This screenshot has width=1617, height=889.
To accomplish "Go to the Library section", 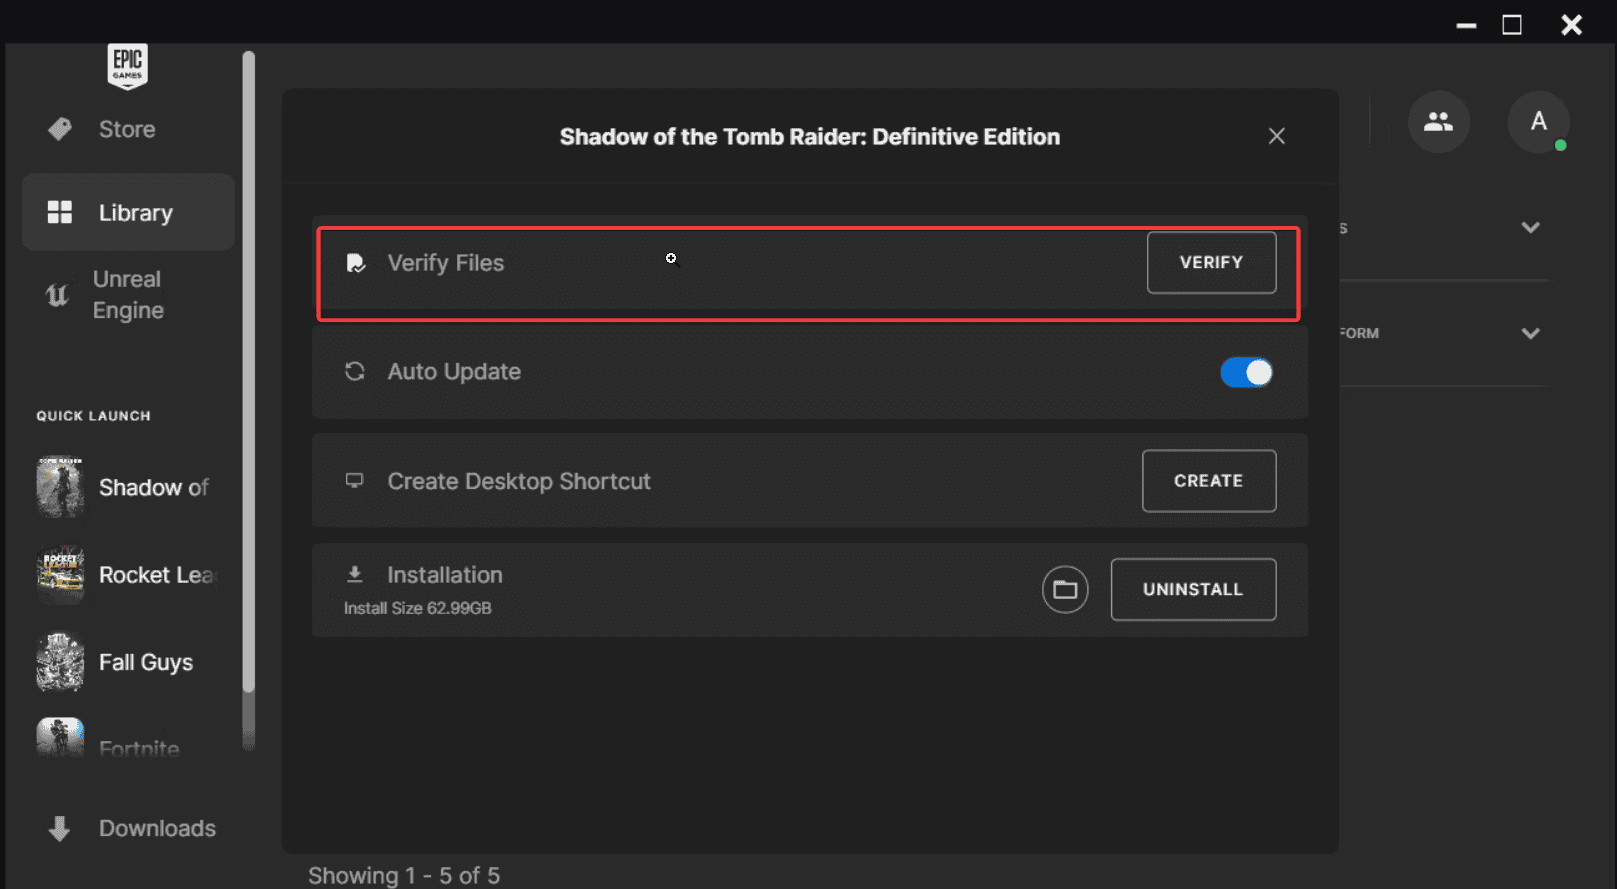I will point(128,212).
